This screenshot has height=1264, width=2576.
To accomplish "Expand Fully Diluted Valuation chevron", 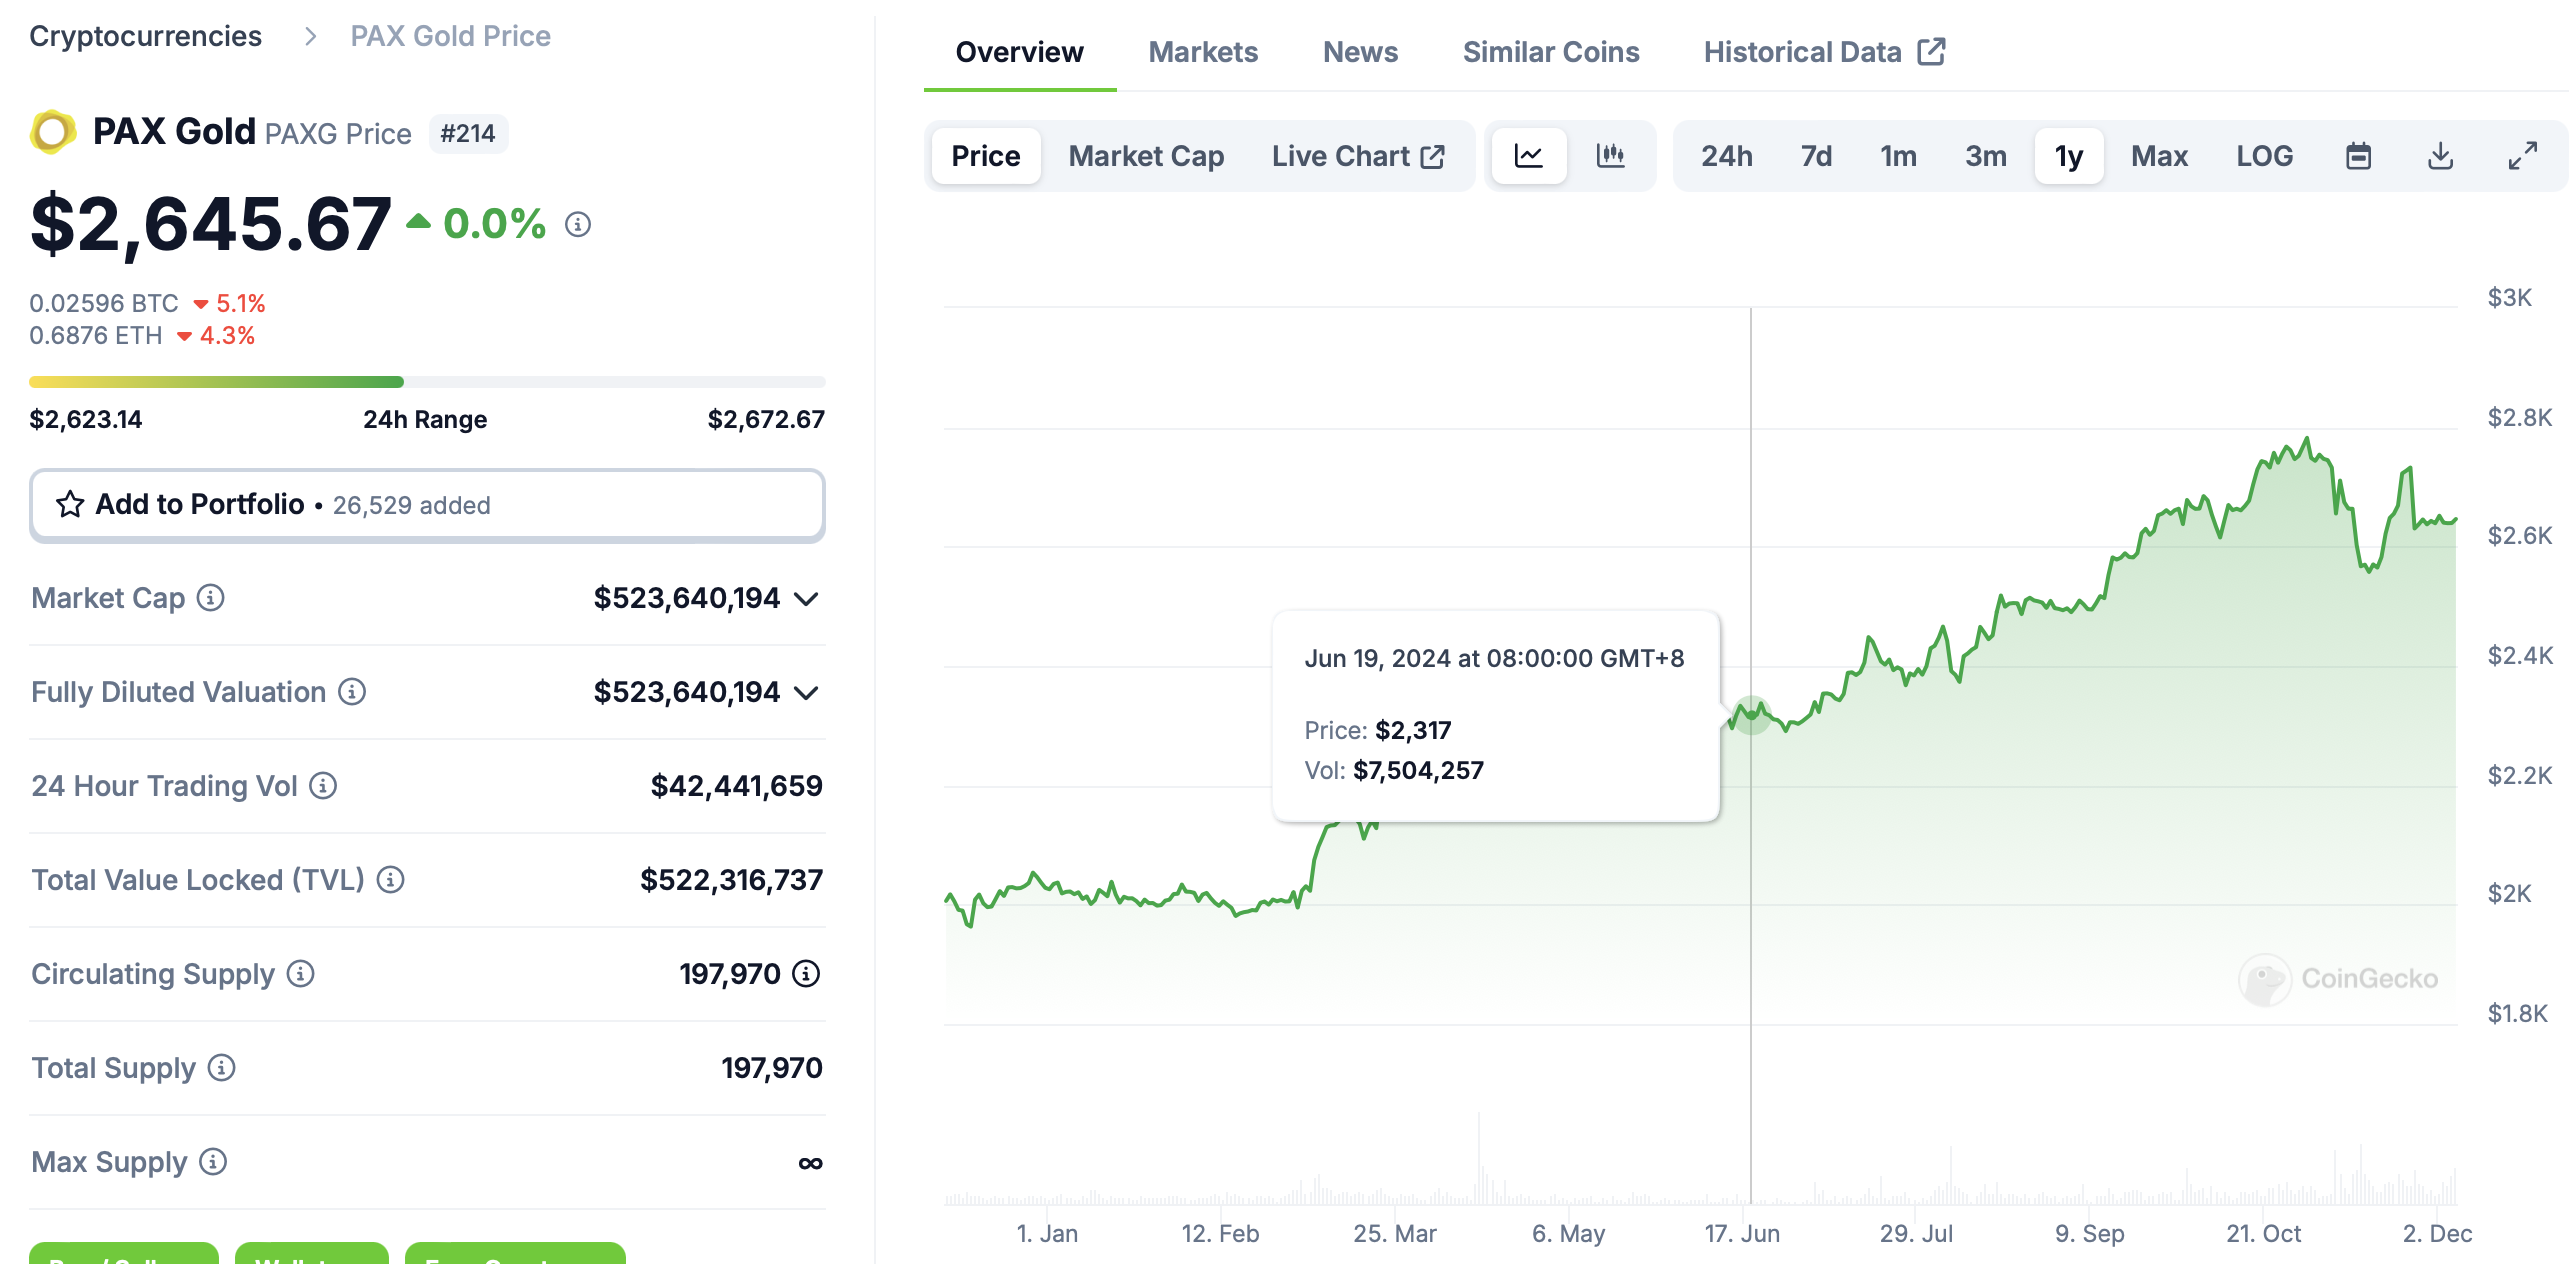I will [x=806, y=693].
